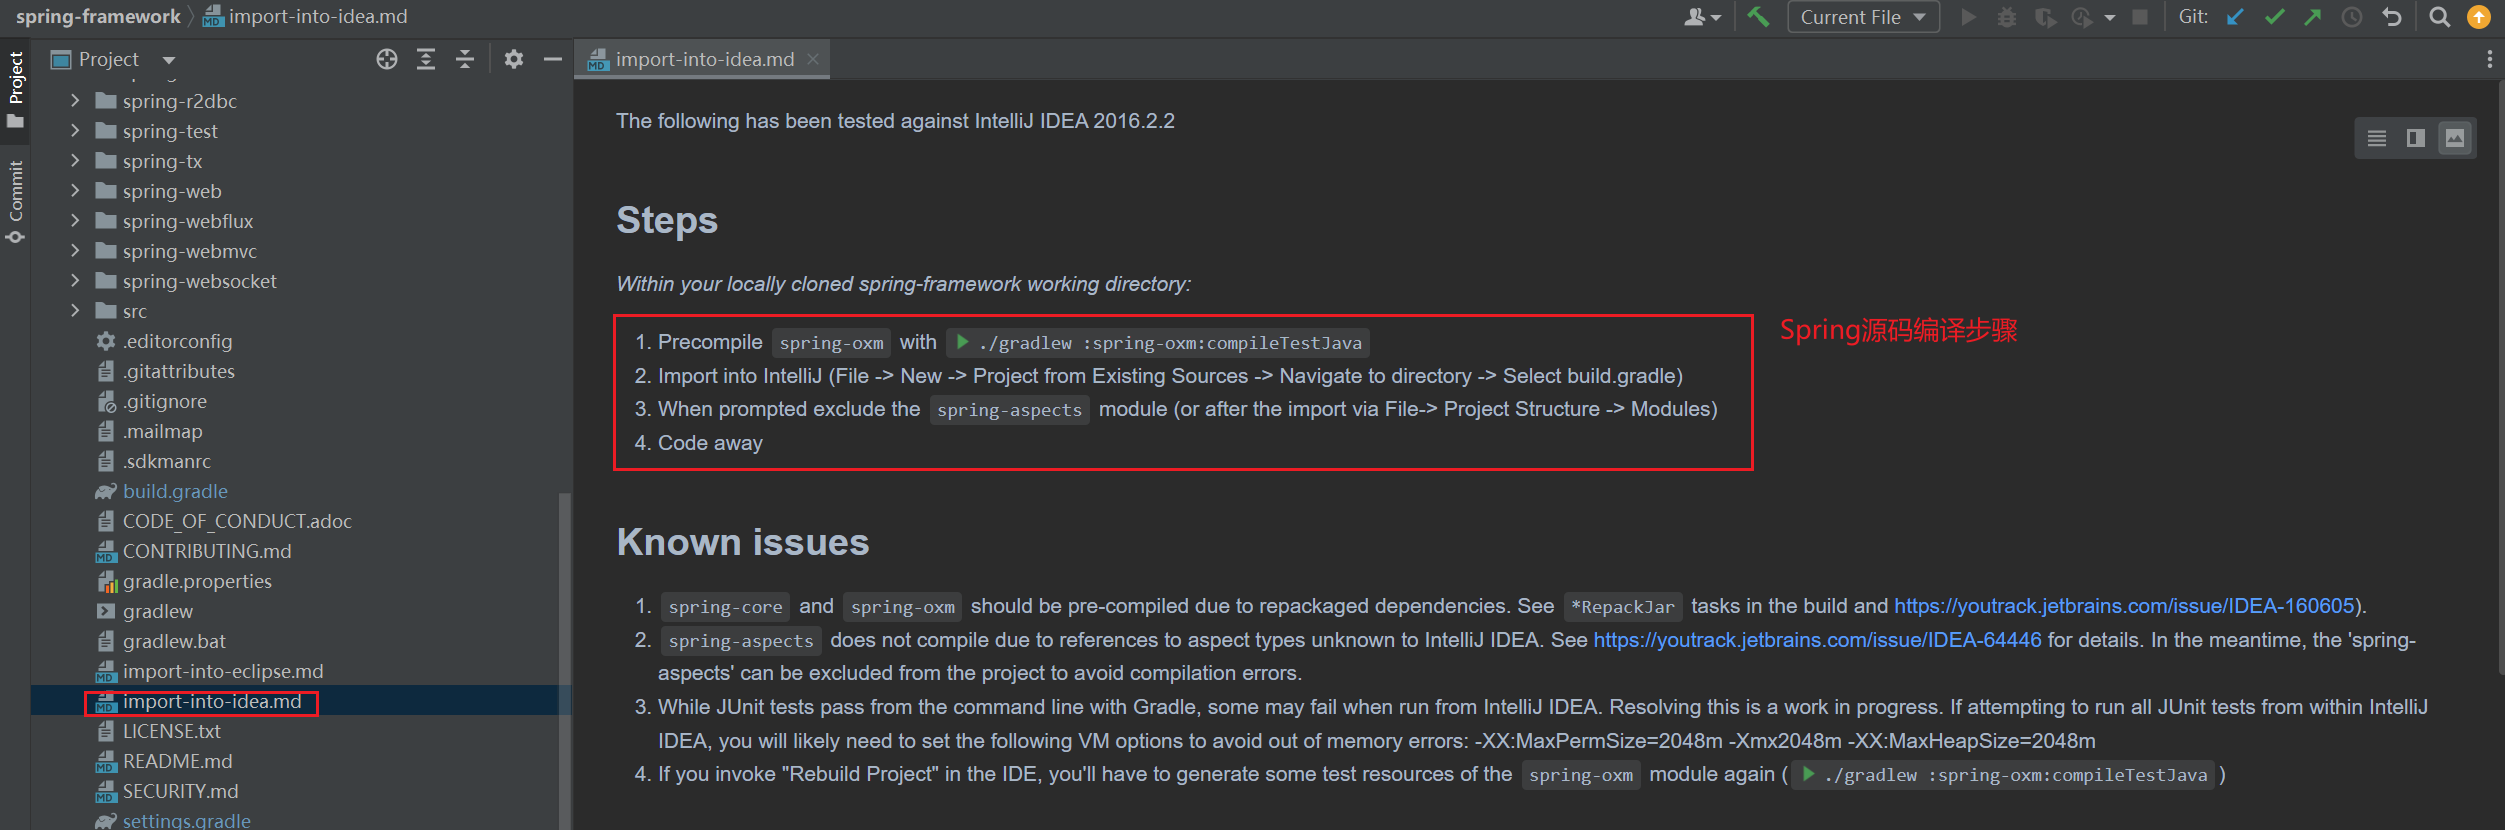The image size is (2505, 830).
Task: Select LICENSE.txt file
Action: coord(171,731)
